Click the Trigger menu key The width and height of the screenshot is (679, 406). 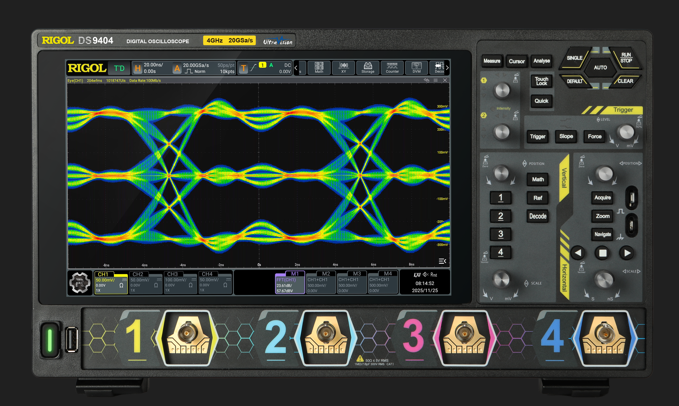(x=537, y=137)
